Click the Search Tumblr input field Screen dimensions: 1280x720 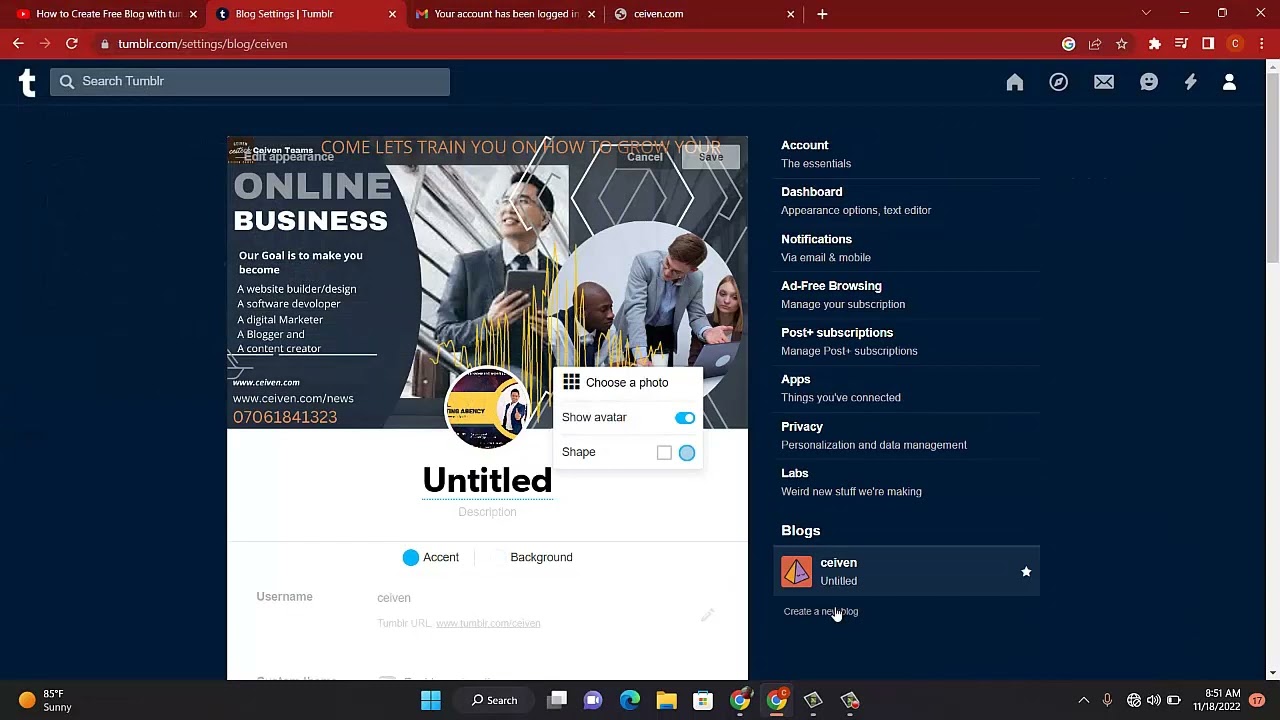coord(250,81)
